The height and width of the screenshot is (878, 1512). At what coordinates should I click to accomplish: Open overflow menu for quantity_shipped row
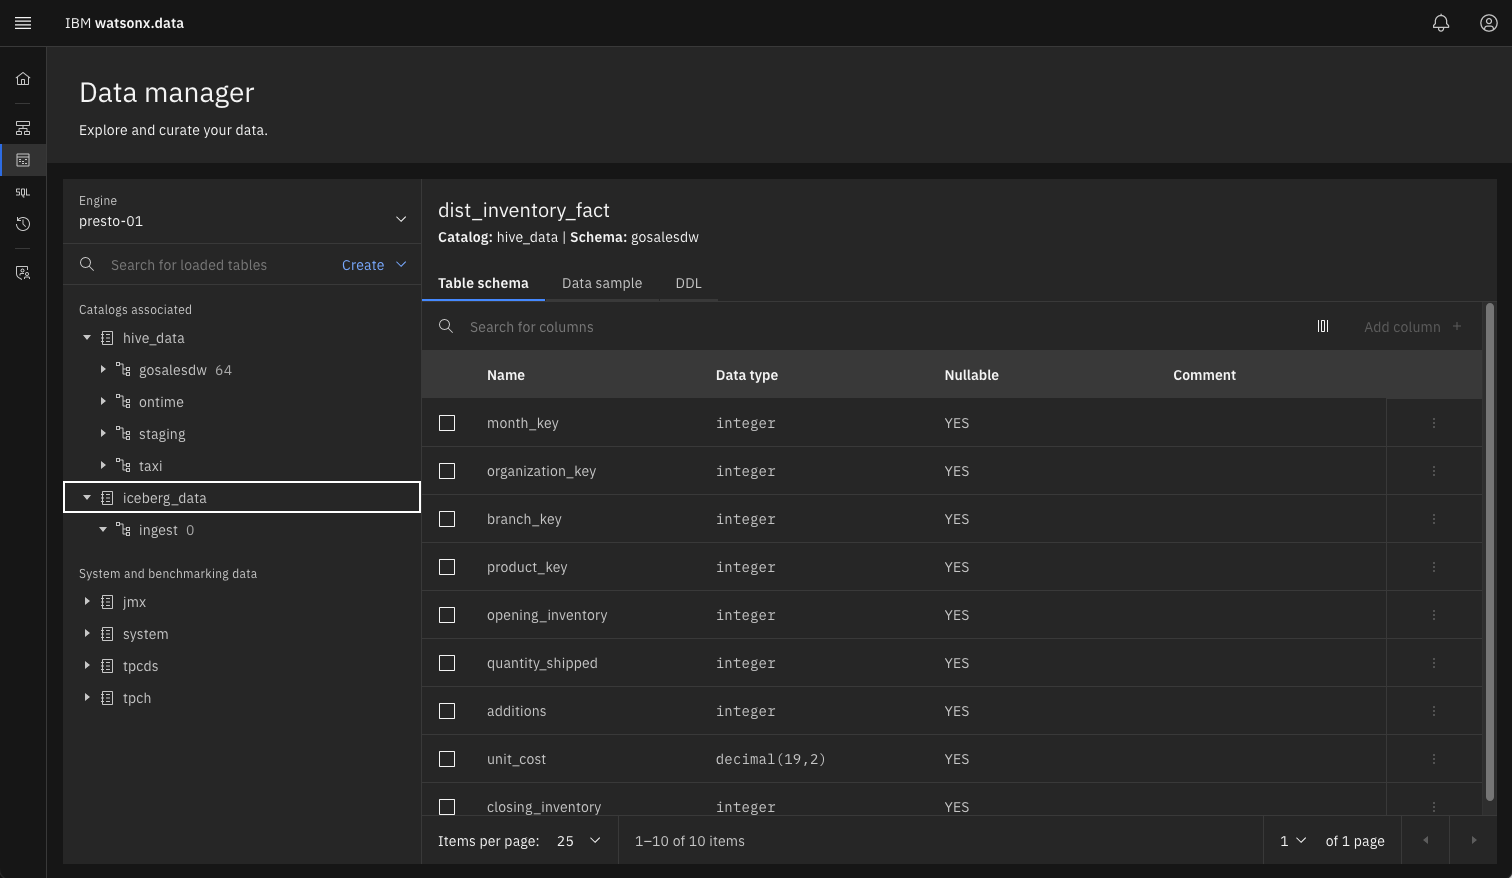tap(1434, 663)
